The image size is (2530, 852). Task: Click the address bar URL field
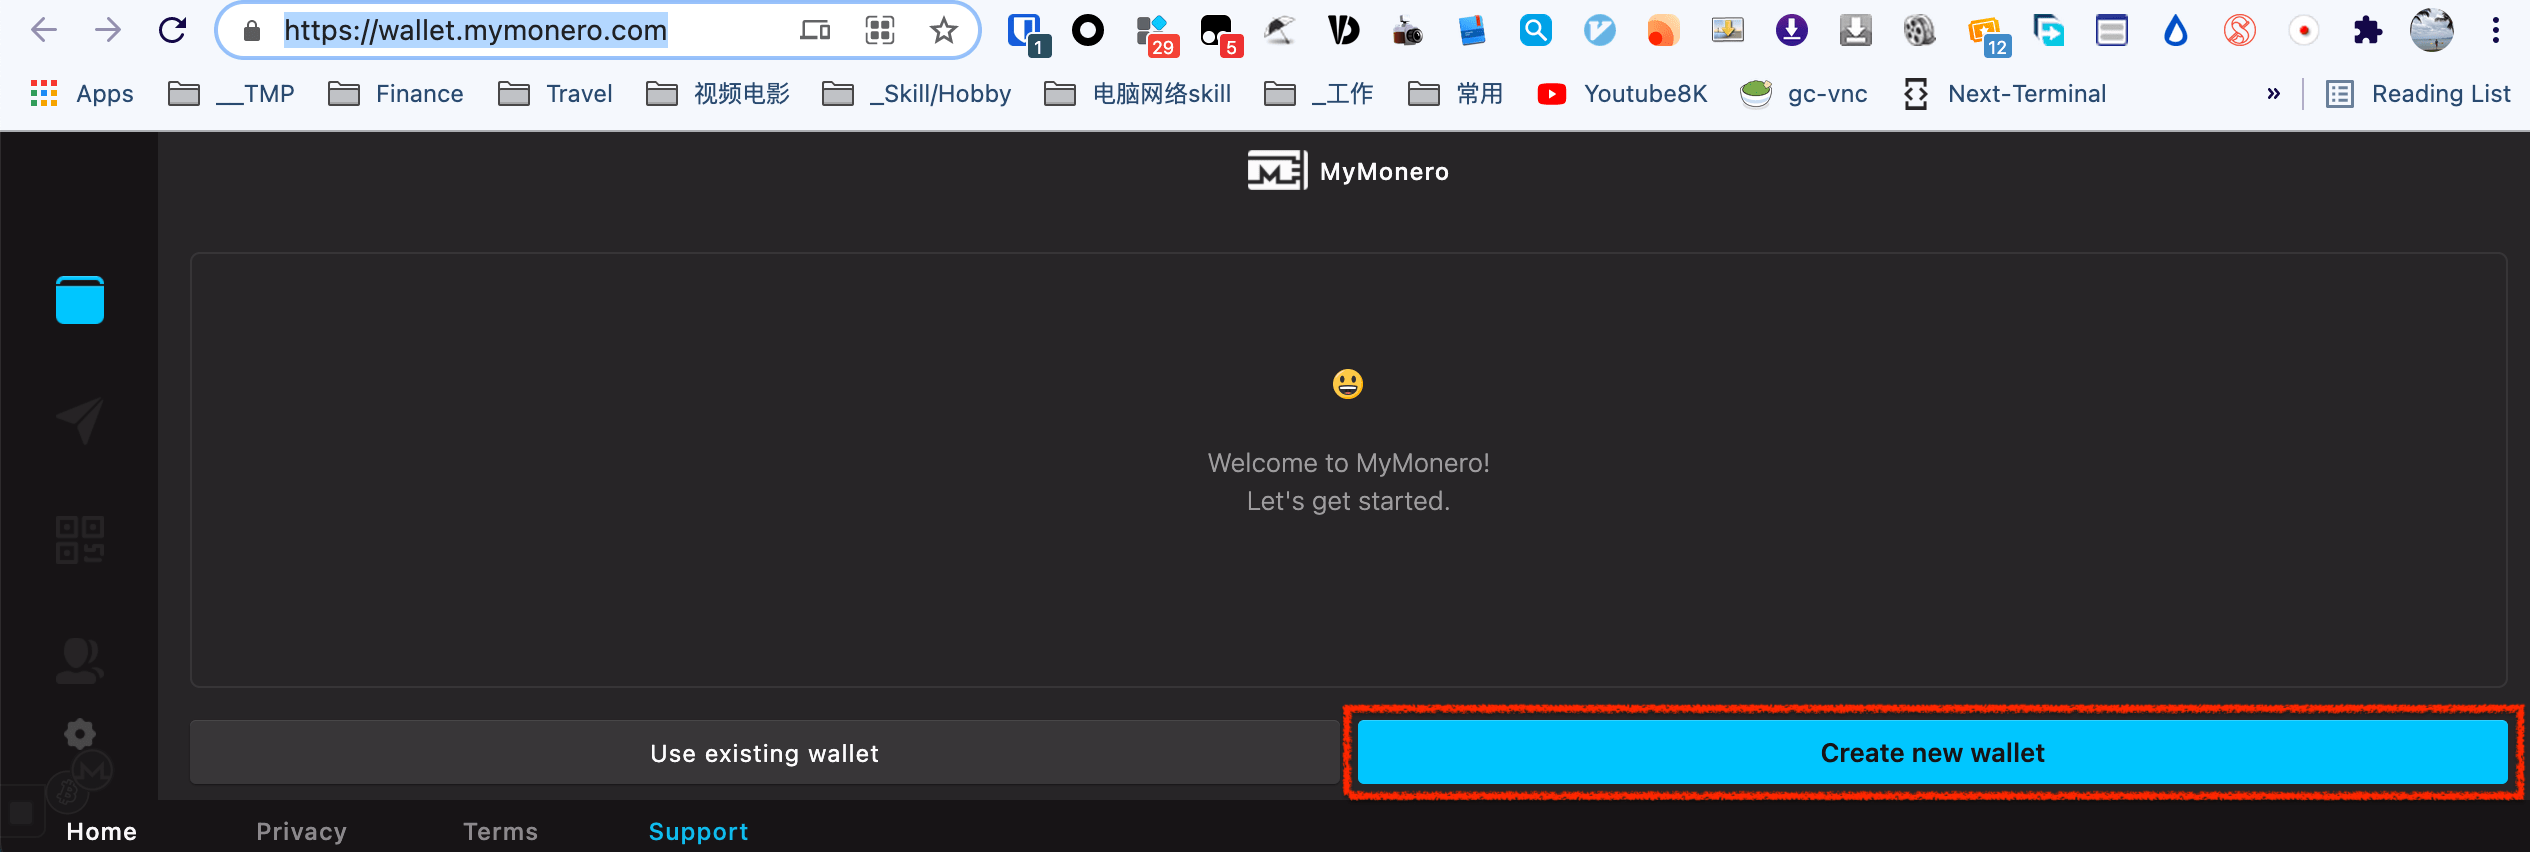[x=520, y=31]
